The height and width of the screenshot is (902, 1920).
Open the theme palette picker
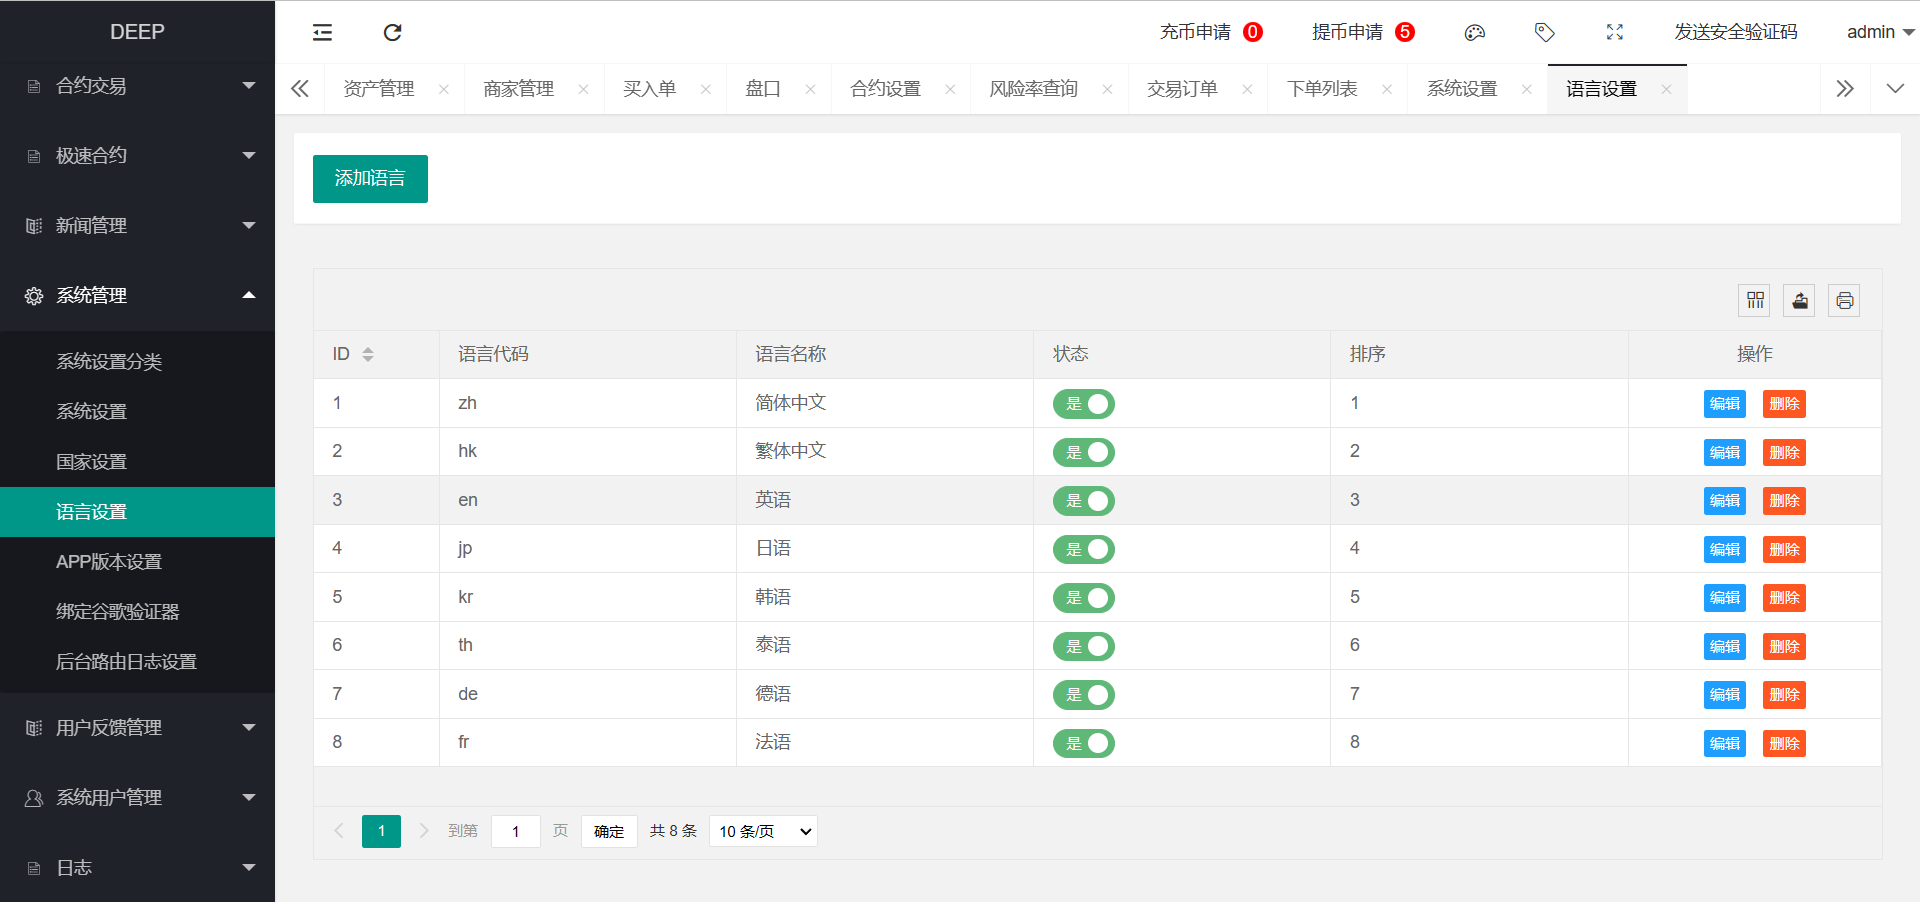[x=1474, y=32]
